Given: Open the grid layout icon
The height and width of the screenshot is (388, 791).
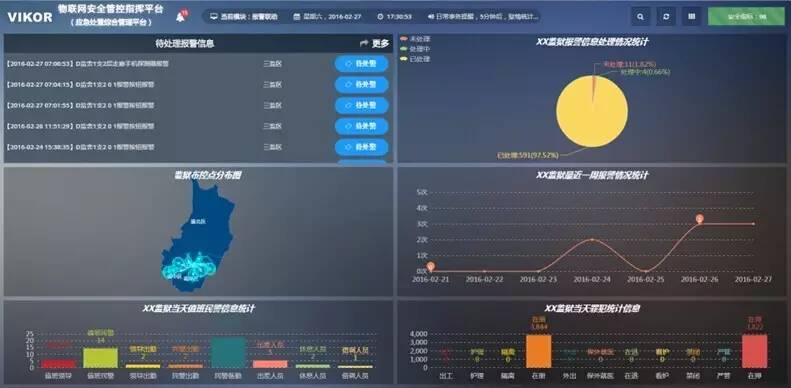Looking at the screenshot, I should [691, 17].
